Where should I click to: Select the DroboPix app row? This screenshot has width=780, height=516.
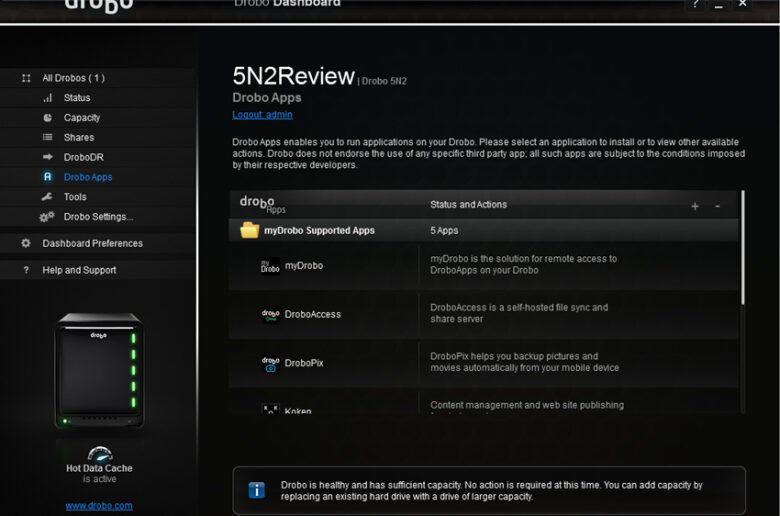(x=484, y=363)
